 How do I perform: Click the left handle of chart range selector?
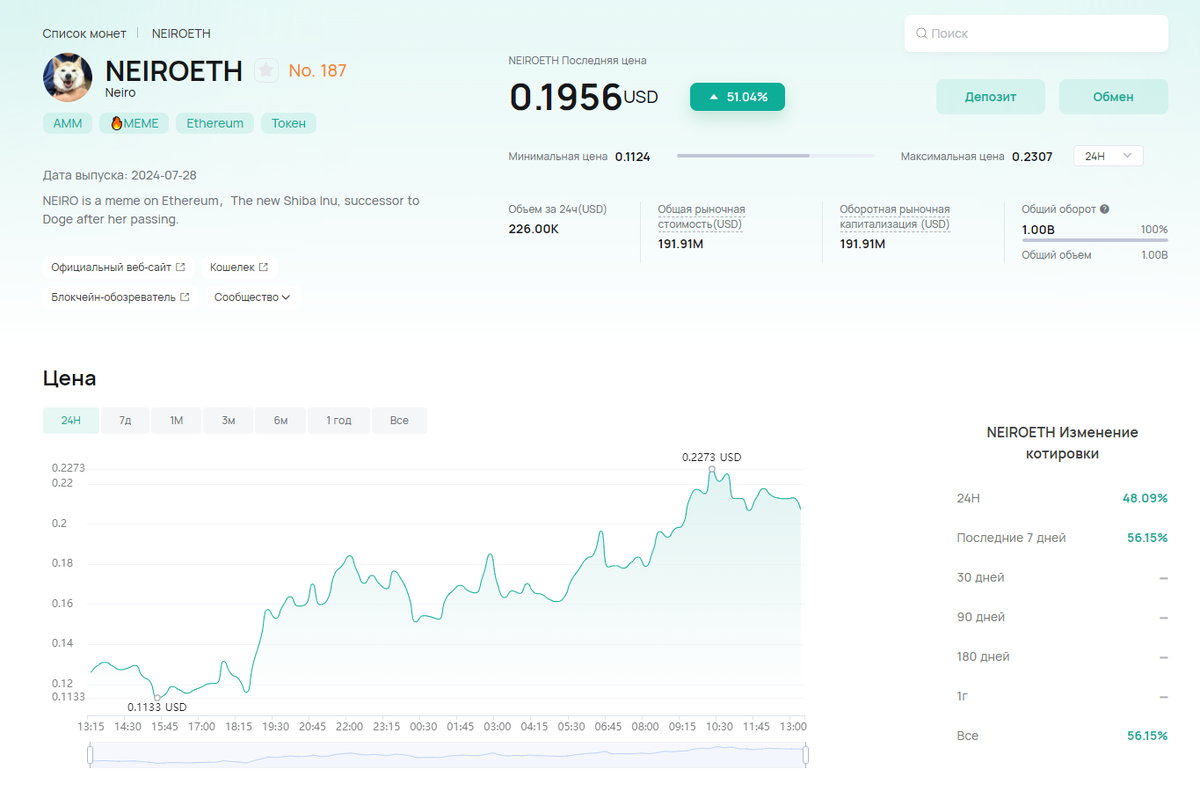click(90, 756)
